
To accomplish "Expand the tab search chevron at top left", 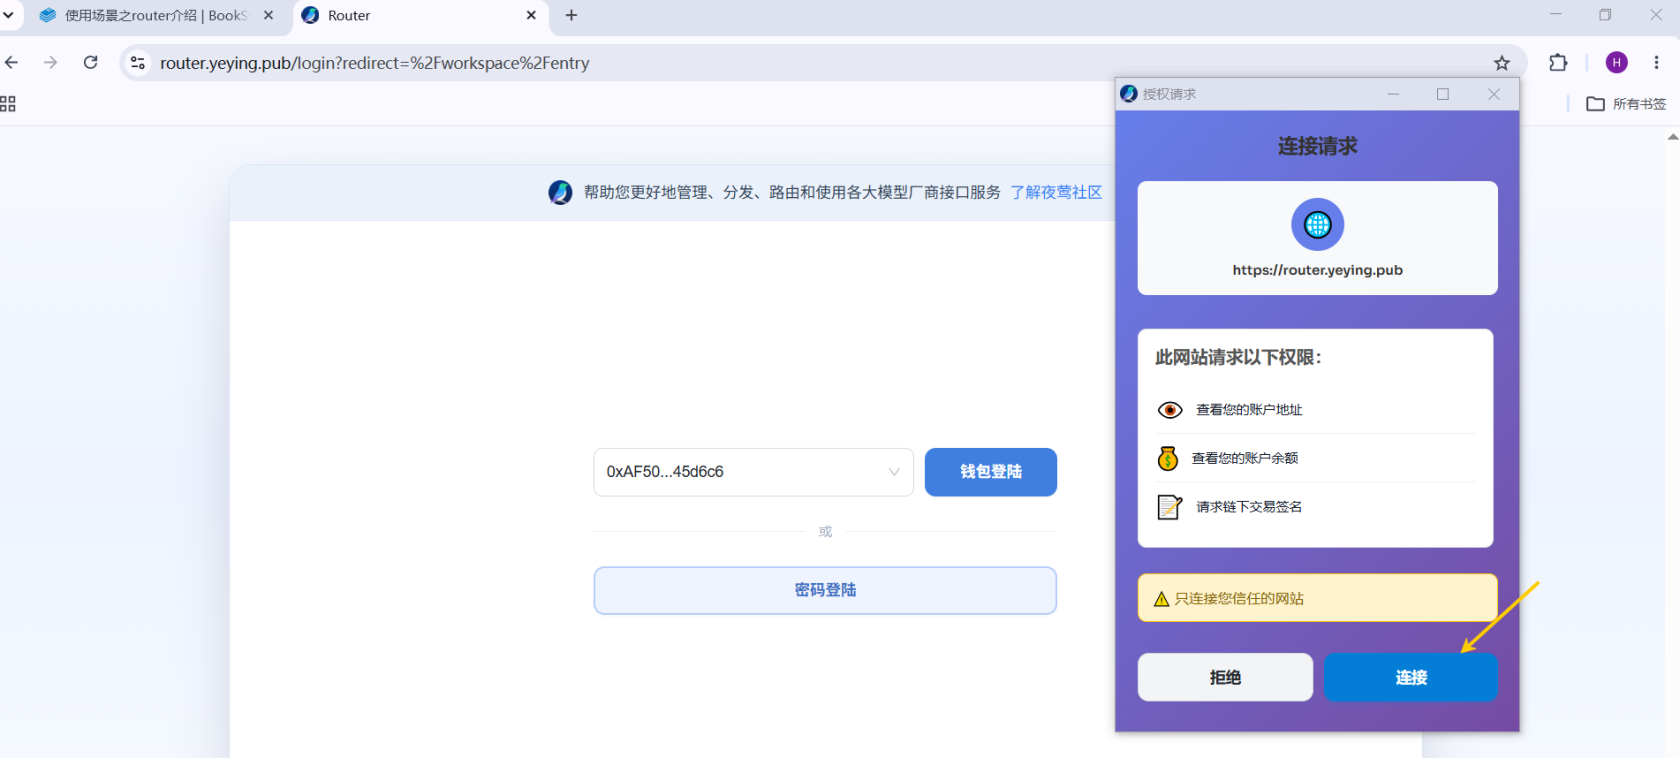I will [8, 15].
